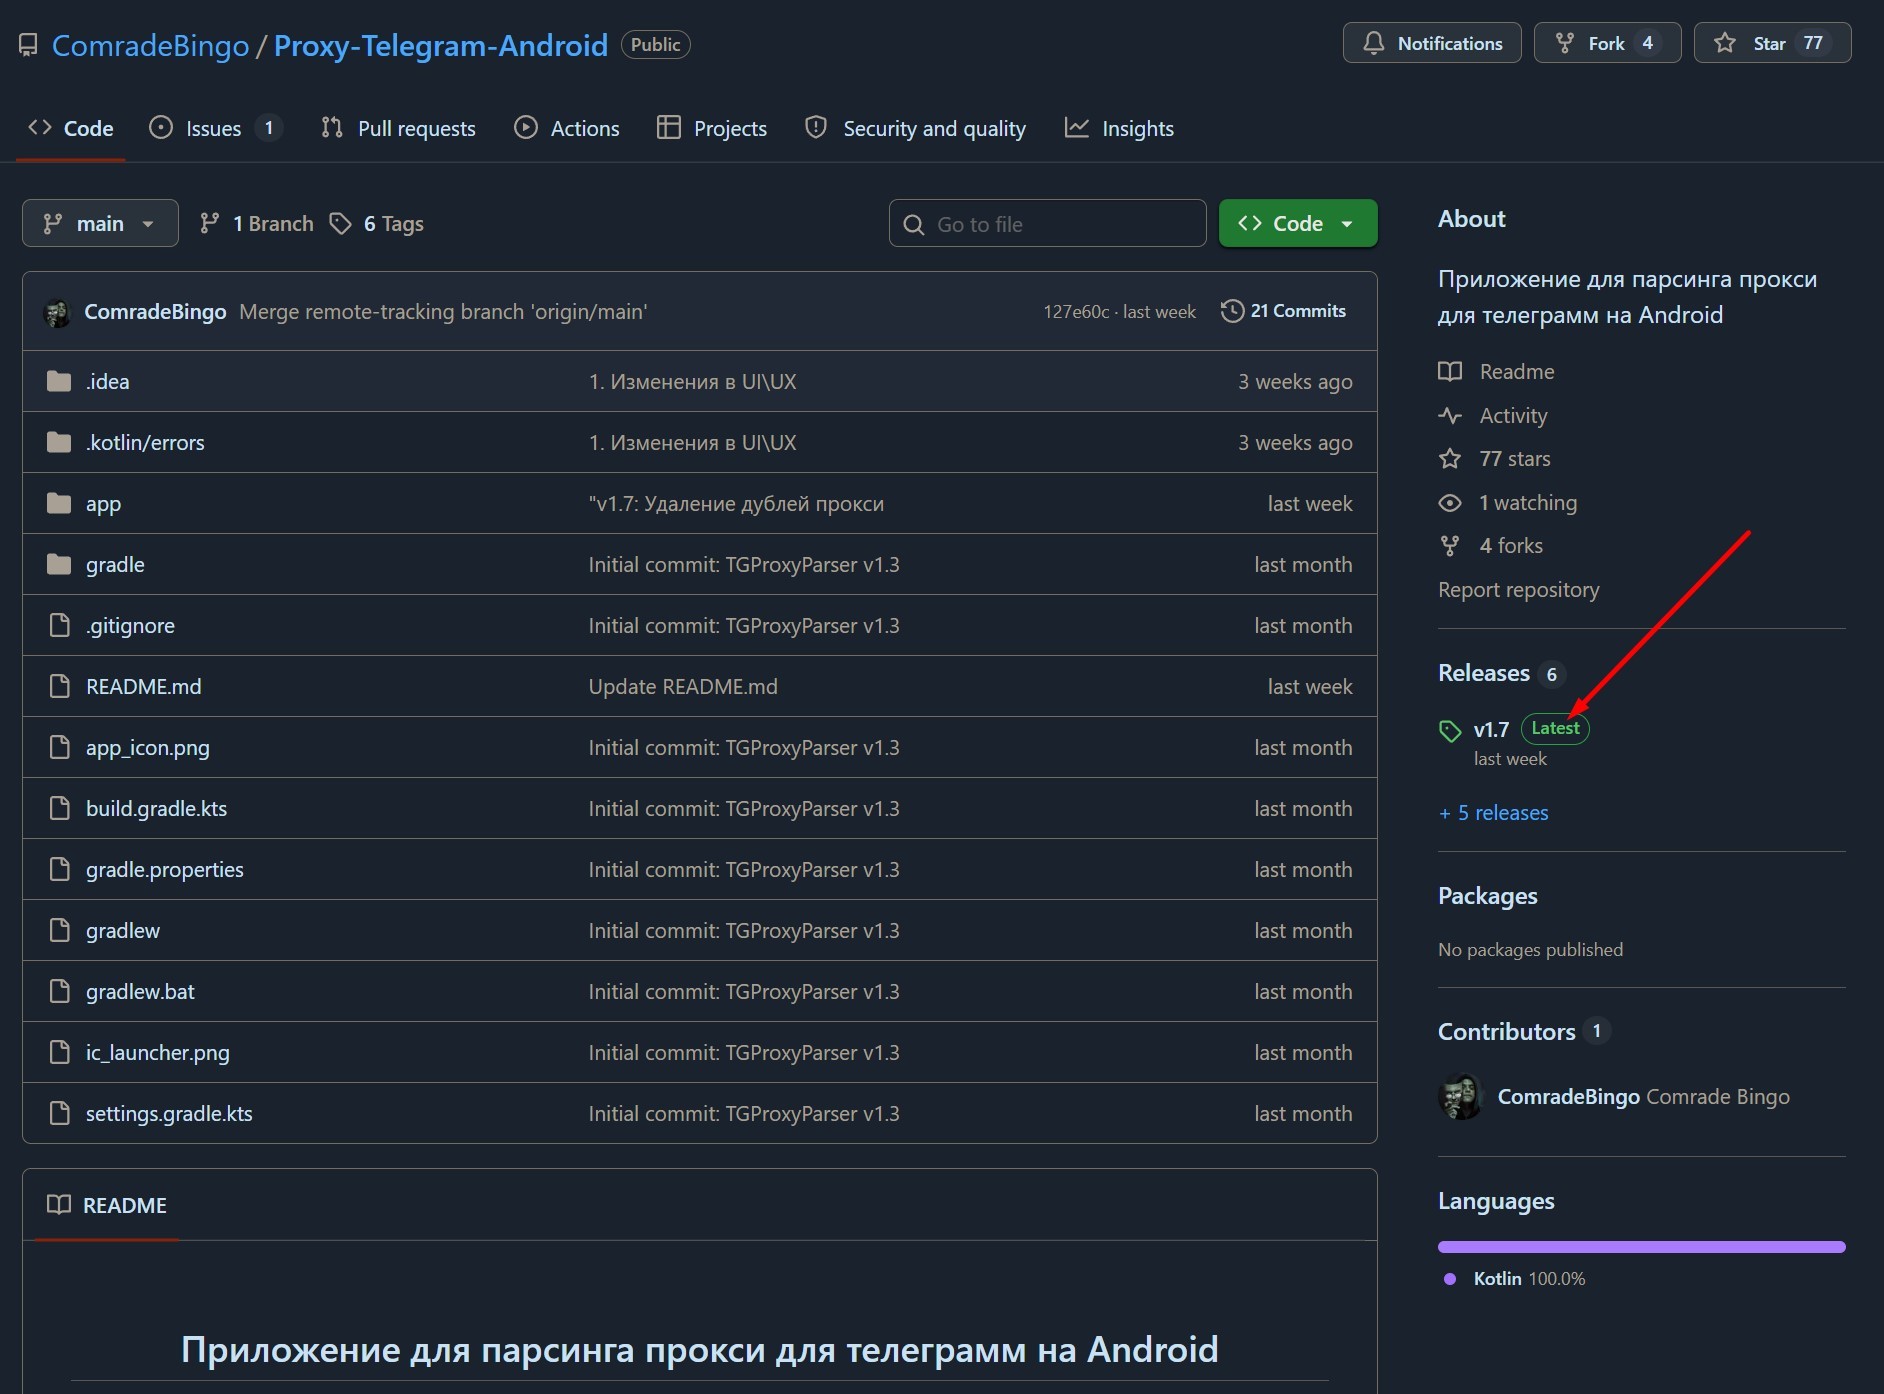Open the build.gradle.kts file

156,808
